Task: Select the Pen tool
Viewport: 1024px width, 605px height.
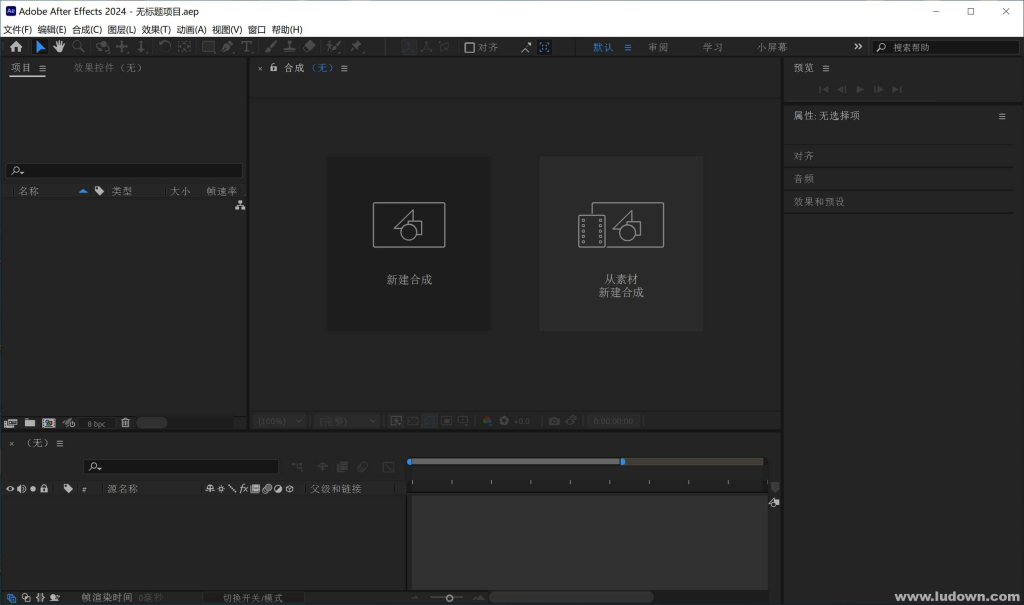Action: 227,46
